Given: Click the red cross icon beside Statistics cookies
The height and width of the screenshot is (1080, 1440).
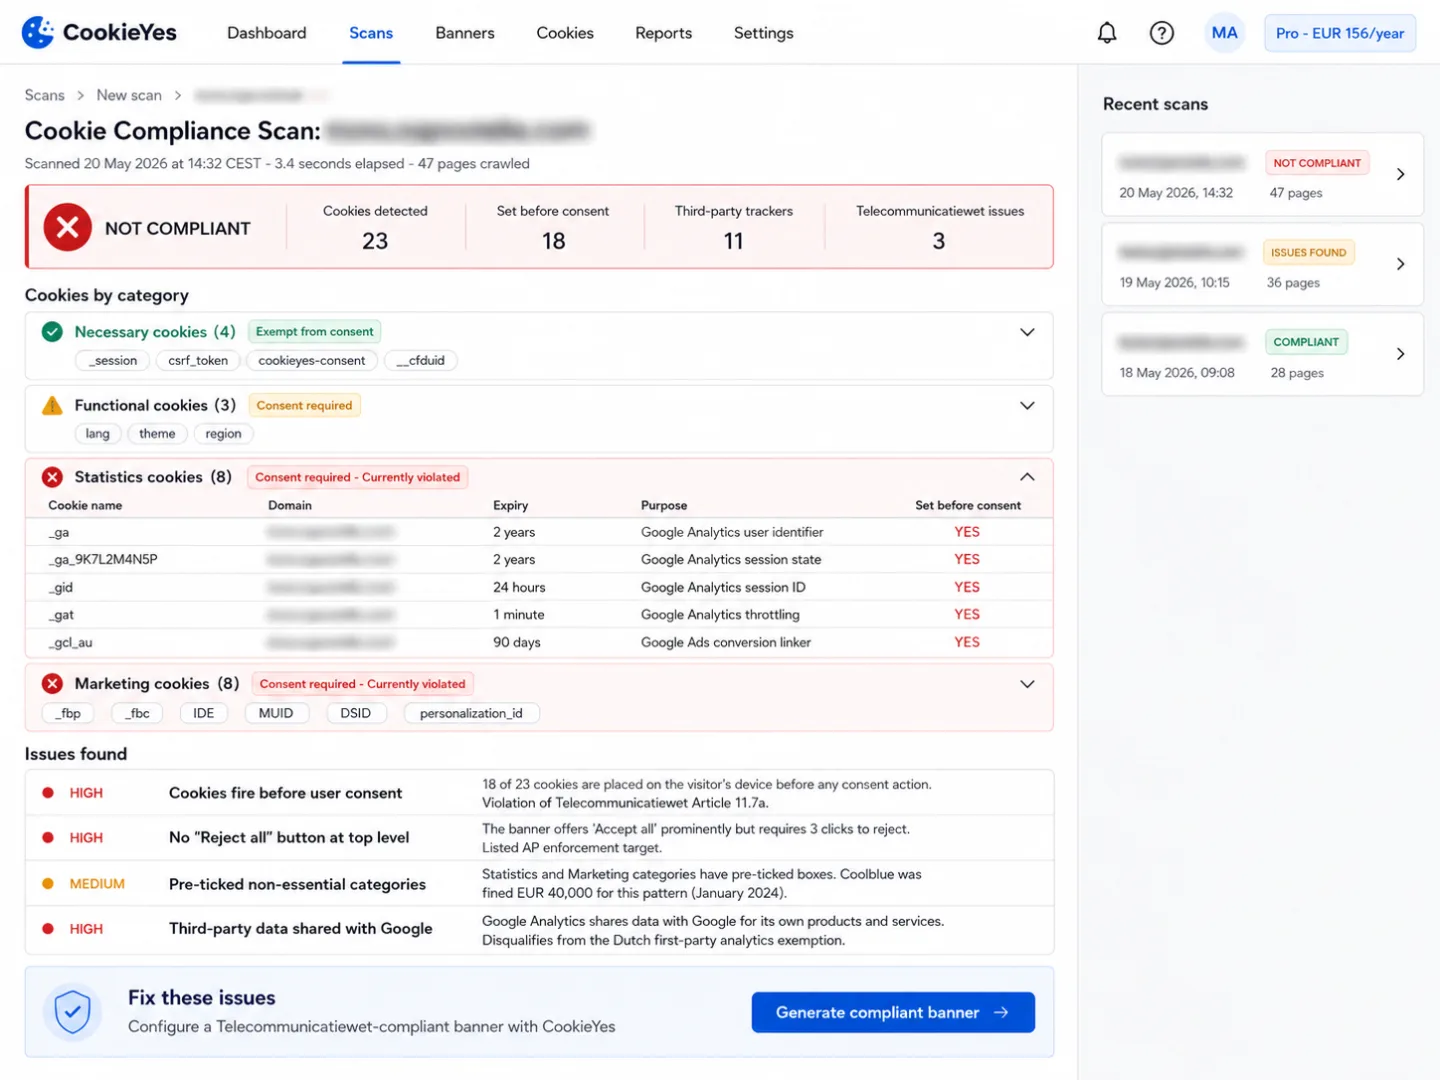Looking at the screenshot, I should click(52, 477).
